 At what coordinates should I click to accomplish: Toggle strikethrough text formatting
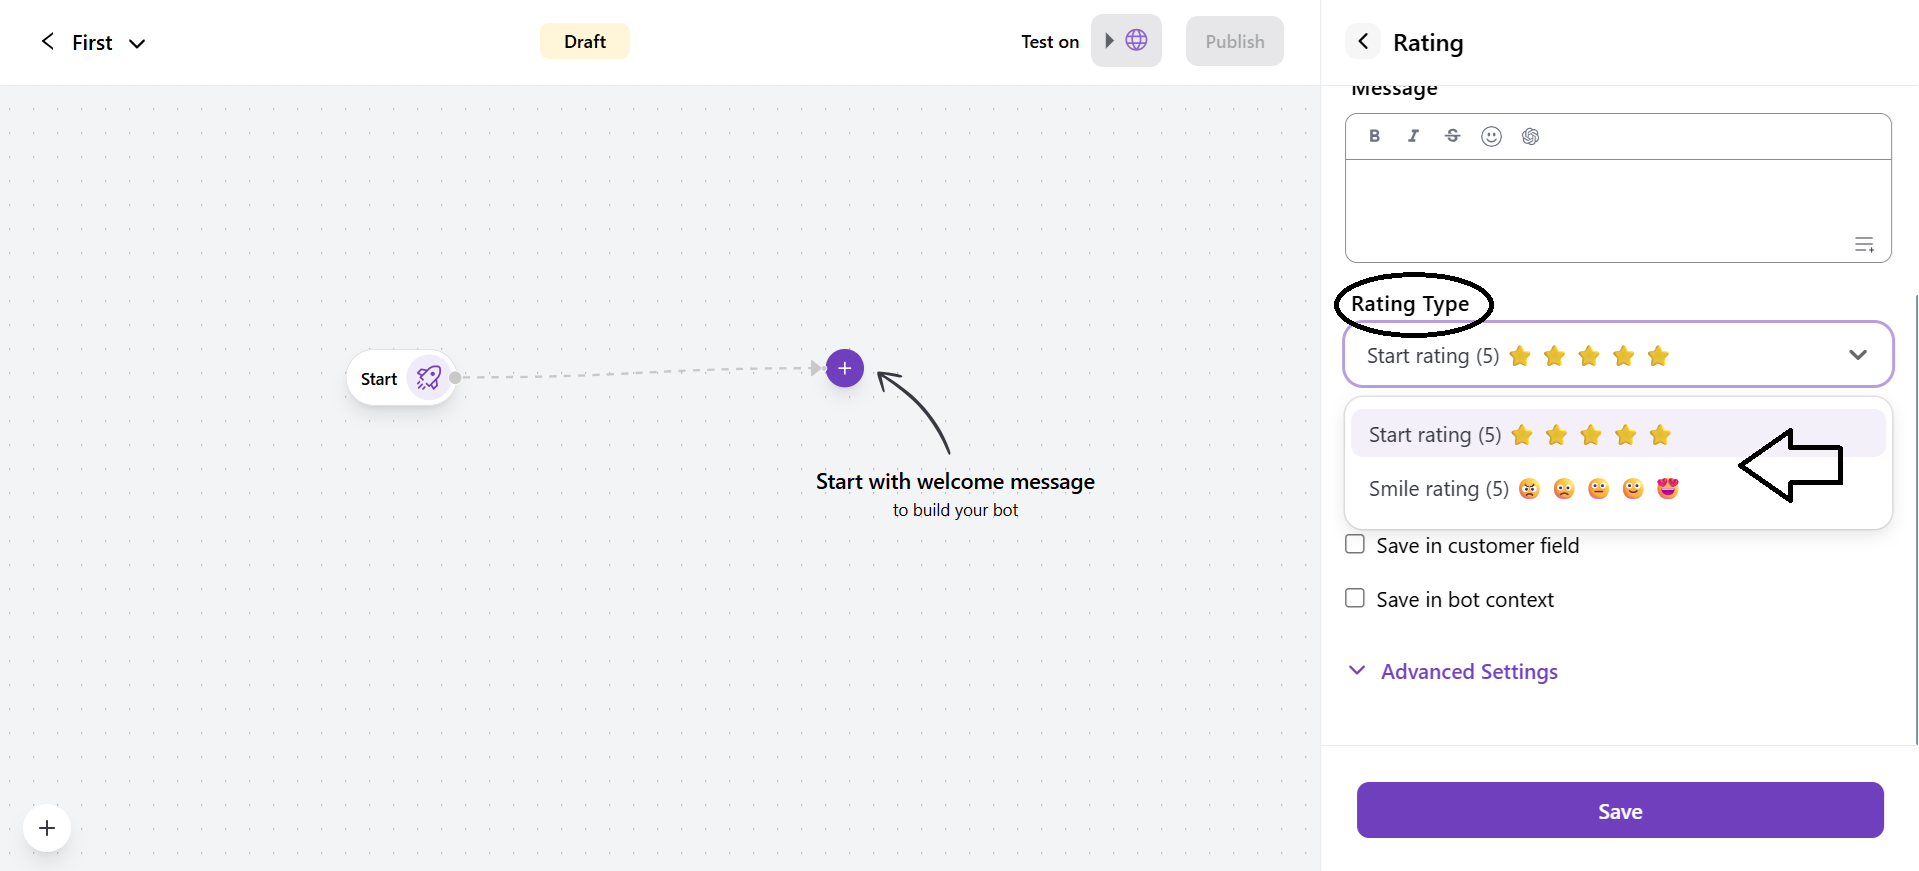(x=1452, y=136)
